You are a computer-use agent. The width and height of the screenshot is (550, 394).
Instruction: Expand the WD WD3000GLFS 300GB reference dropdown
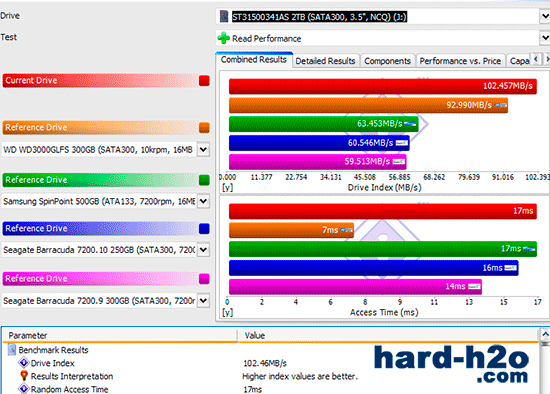coord(203,150)
